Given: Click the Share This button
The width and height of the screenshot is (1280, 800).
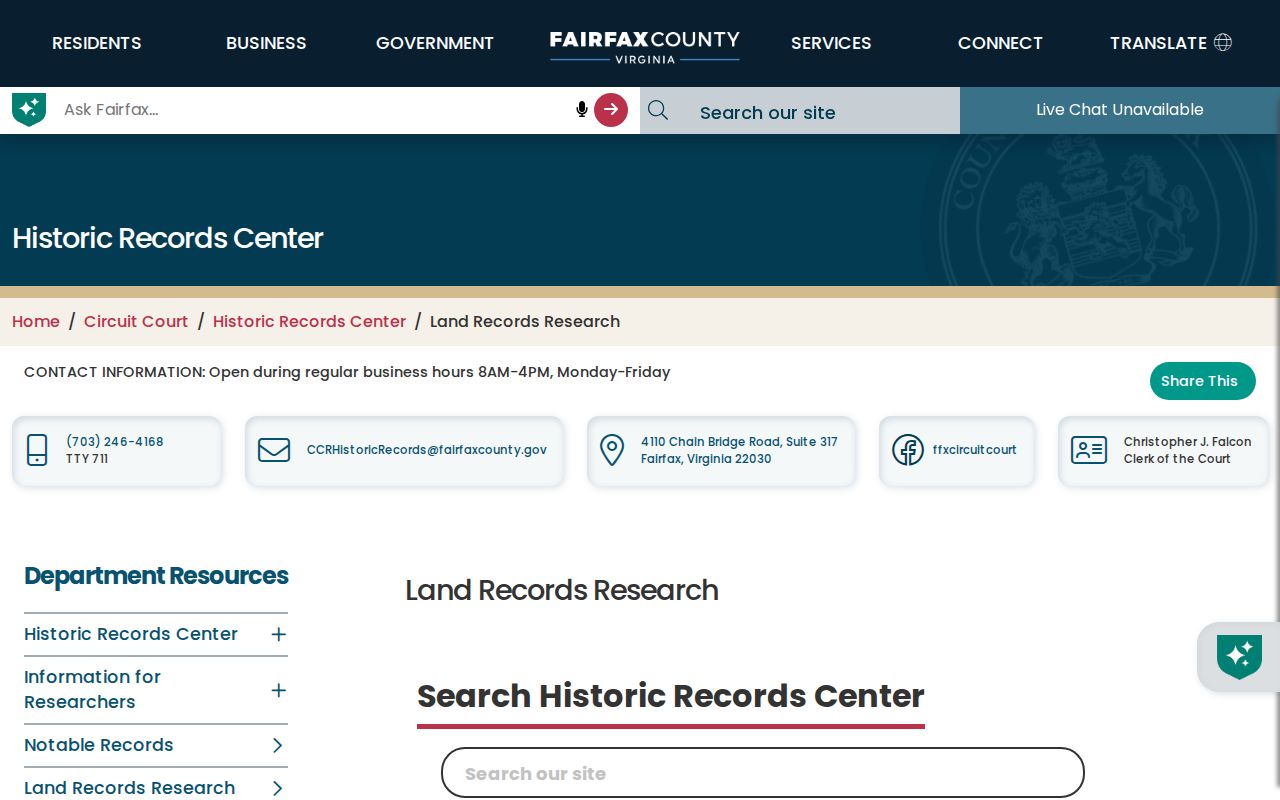Looking at the screenshot, I should tap(1202, 381).
